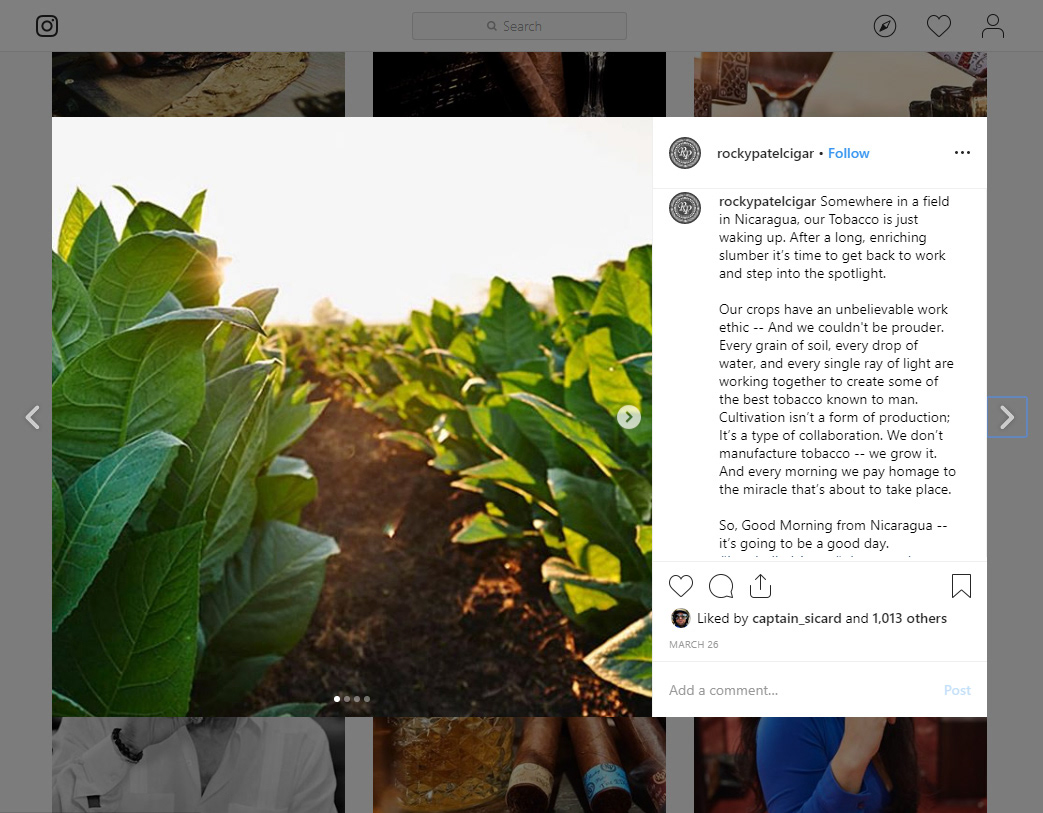Viewport: 1043px width, 813px height.
Task: Go to the previous post arrow
Action: (33, 417)
